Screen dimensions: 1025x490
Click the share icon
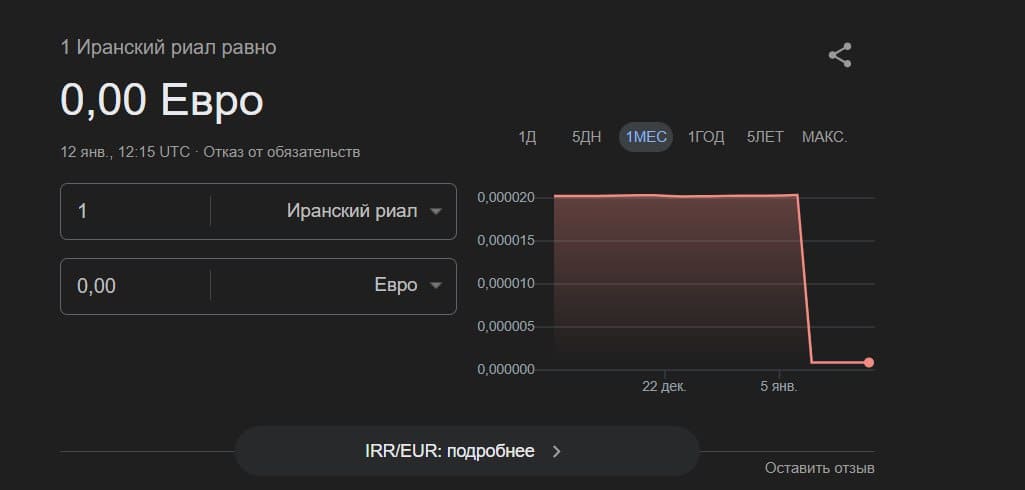840,56
